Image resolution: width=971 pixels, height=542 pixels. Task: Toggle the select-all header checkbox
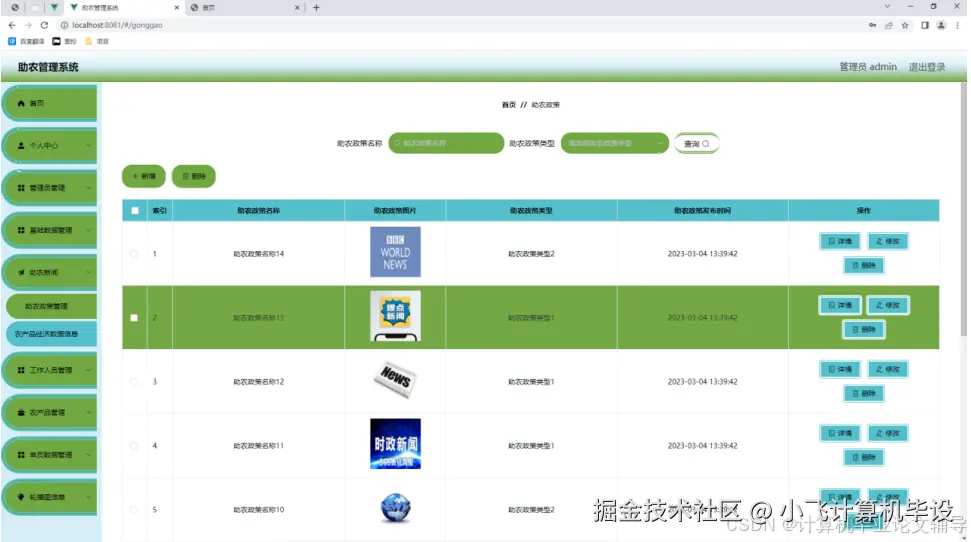[135, 211]
